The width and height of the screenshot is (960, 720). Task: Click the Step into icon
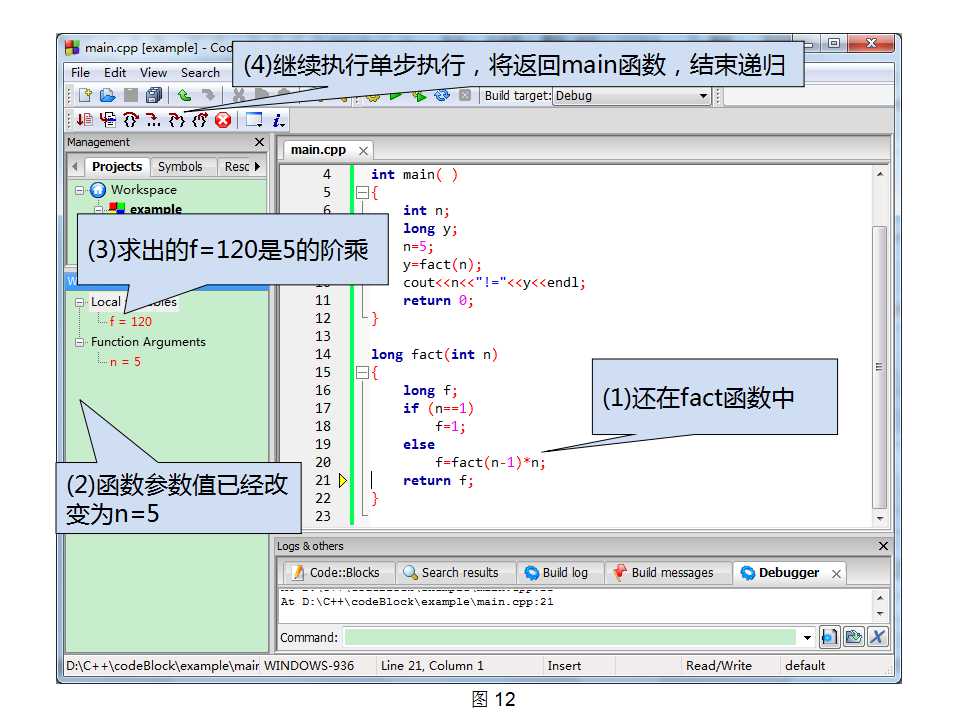pos(176,120)
